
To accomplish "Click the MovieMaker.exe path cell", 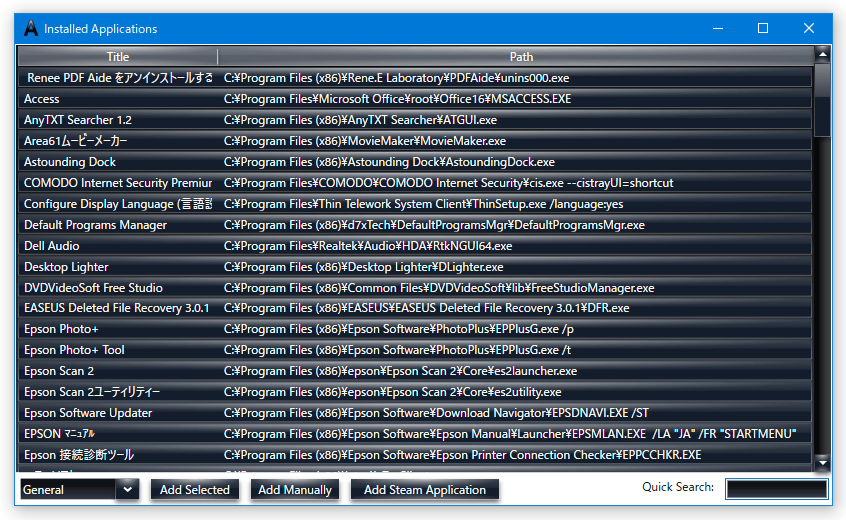I will [x=365, y=141].
